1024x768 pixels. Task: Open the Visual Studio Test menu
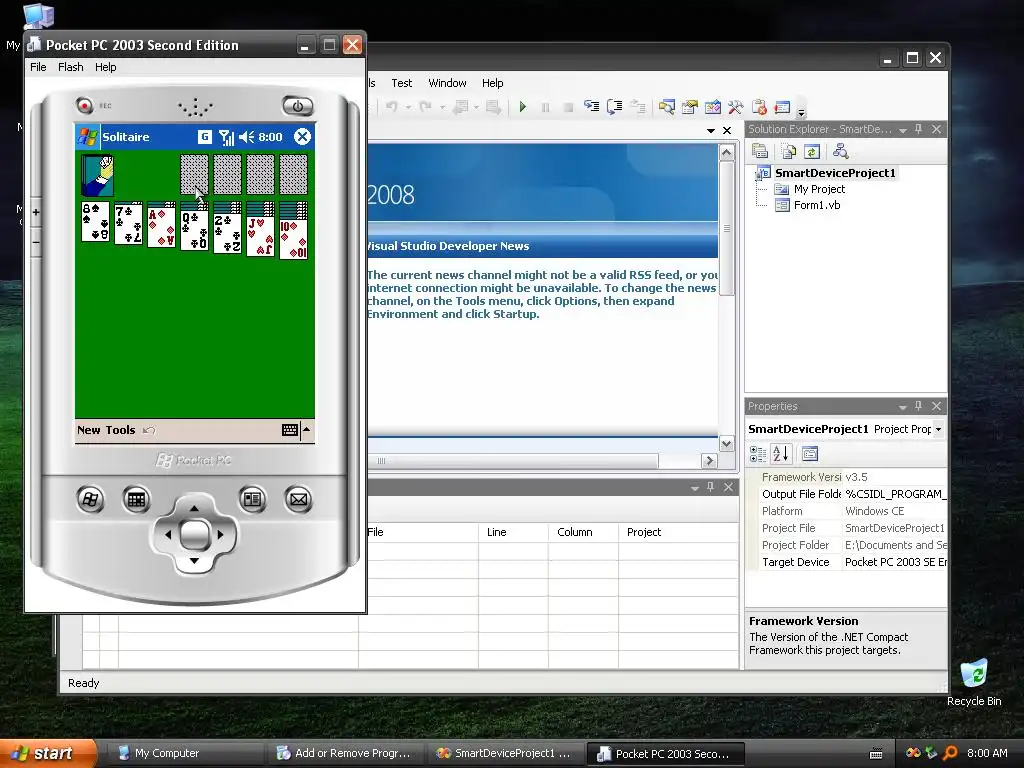coord(402,83)
